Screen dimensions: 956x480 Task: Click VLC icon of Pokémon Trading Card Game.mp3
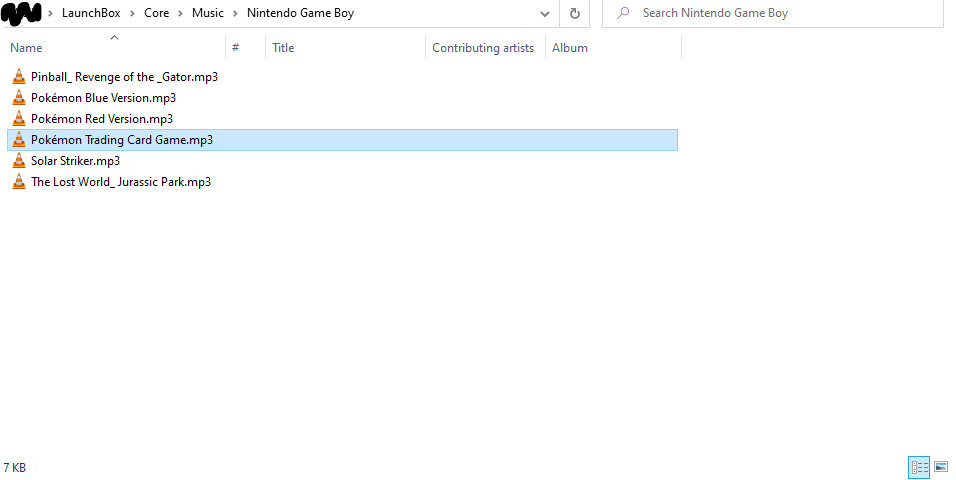tap(19, 140)
